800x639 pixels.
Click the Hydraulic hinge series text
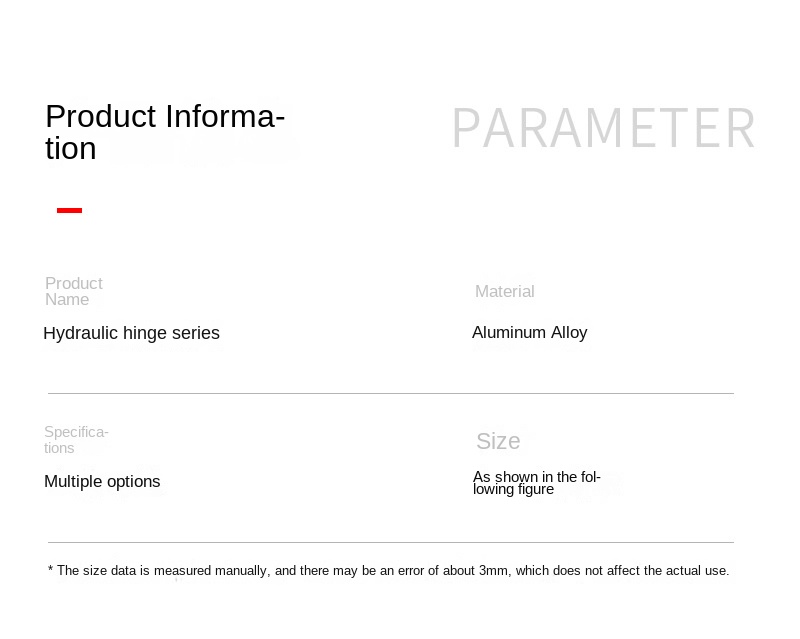(131, 333)
